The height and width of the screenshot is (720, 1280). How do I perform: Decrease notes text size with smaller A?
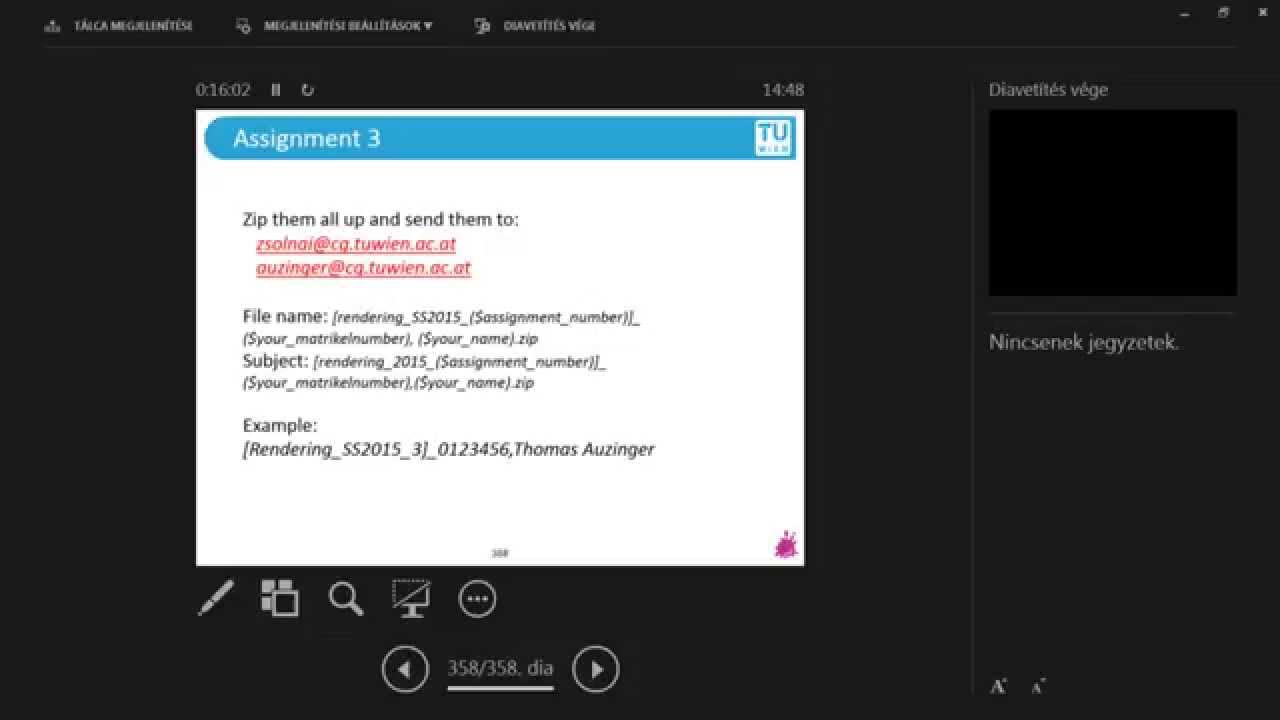[x=1038, y=686]
